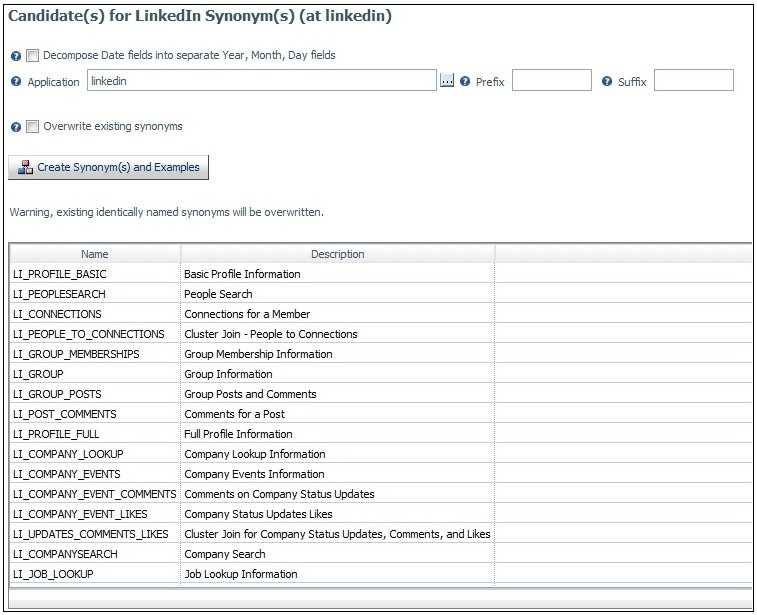The height and width of the screenshot is (615, 757).
Task: Open application browse ellipsis button
Action: 447,81
